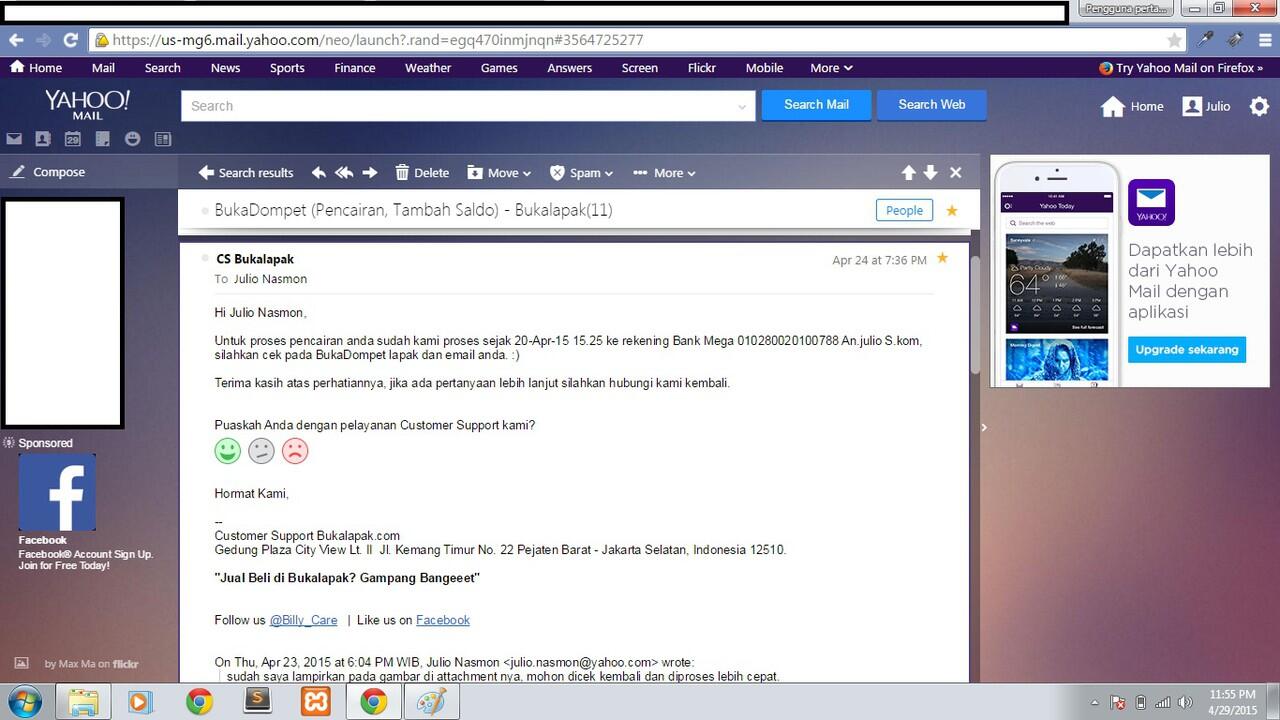
Task: Reply all to the conversation
Action: 344,173
